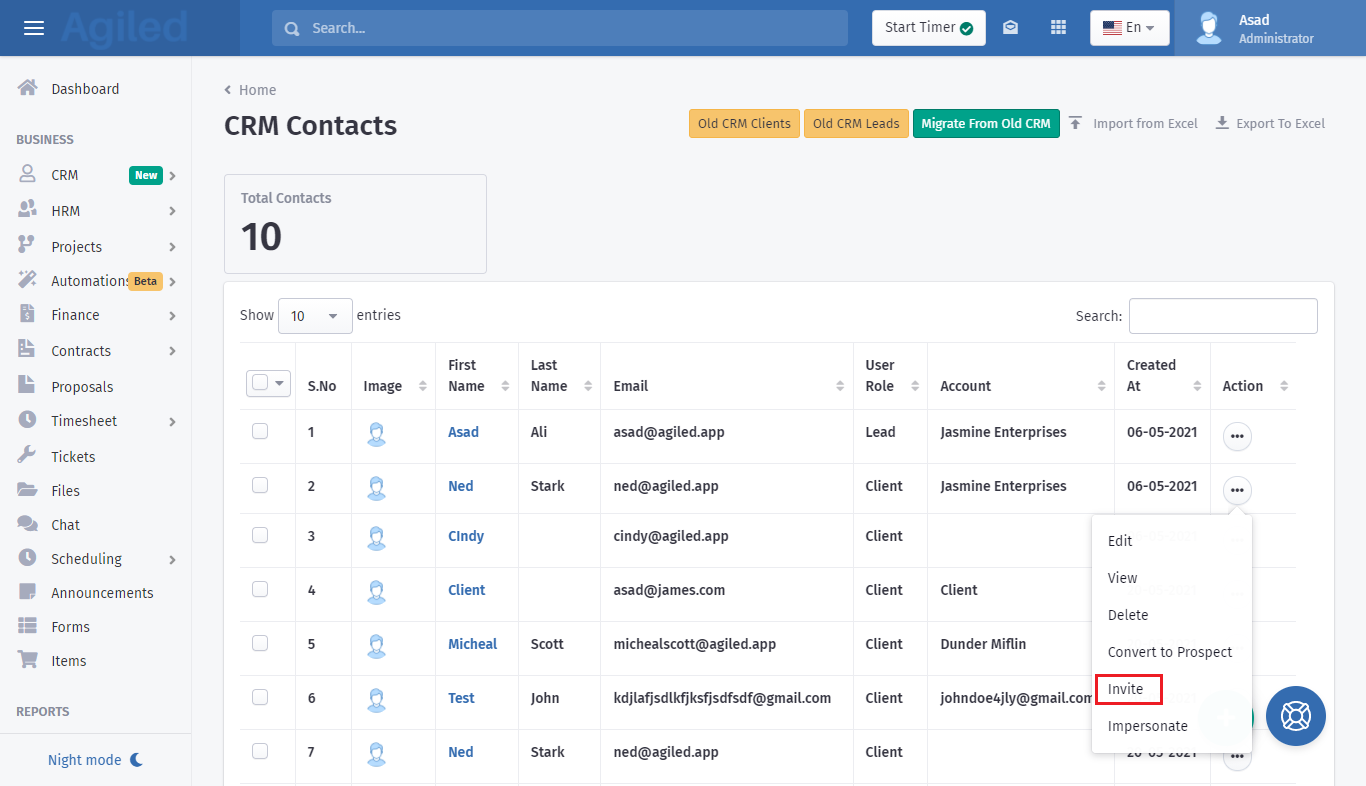This screenshot has width=1366, height=786.
Task: Click the Tickets wrench icon in sidebar
Action: (28, 456)
